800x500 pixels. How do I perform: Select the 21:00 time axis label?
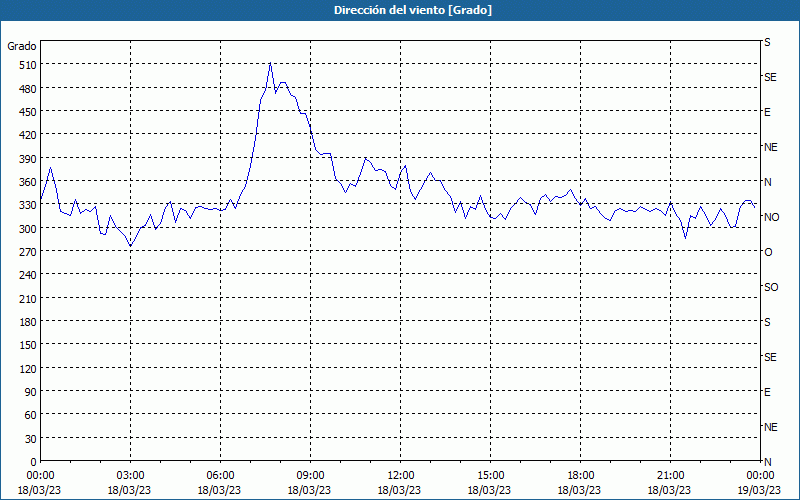click(670, 476)
